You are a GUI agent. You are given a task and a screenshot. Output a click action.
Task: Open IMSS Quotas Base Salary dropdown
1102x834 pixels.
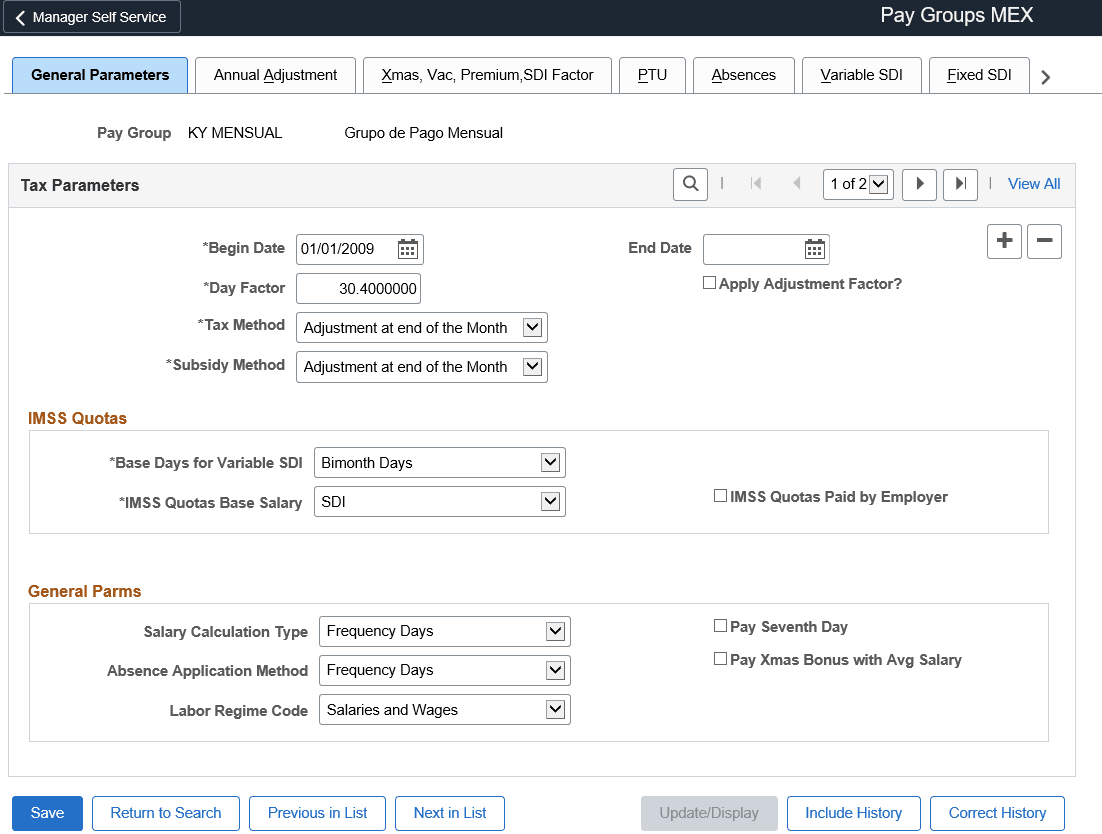click(440, 502)
